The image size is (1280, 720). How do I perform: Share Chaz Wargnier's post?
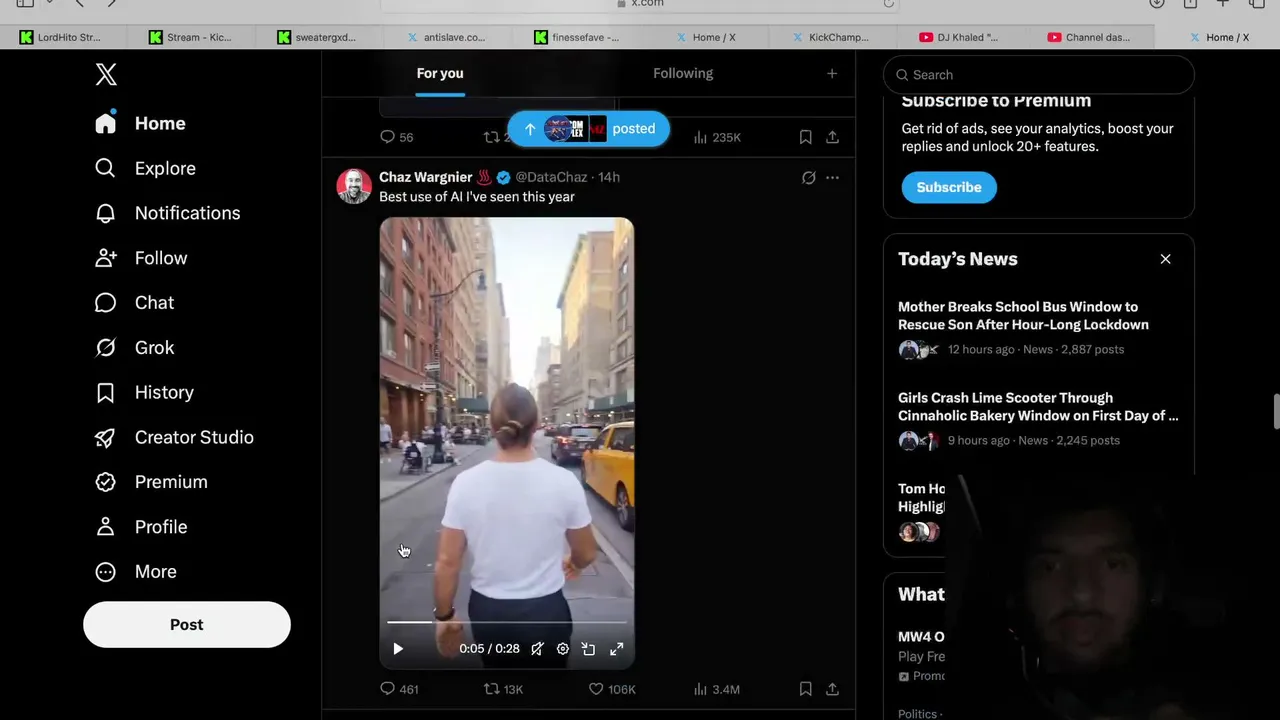coord(832,689)
